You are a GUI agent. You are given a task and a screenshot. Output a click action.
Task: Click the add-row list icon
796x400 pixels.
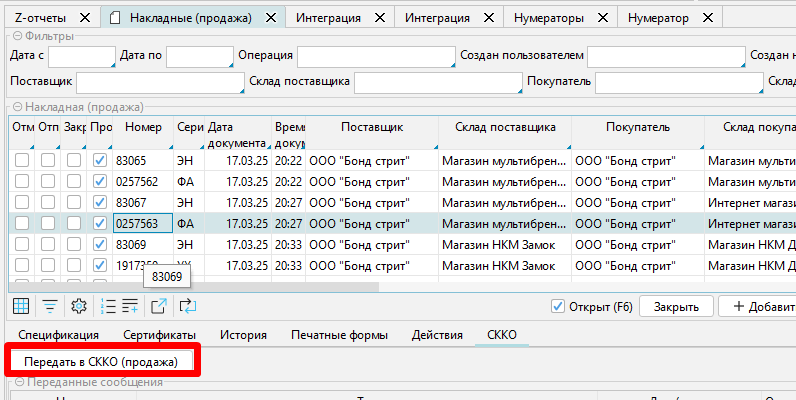coord(131,306)
